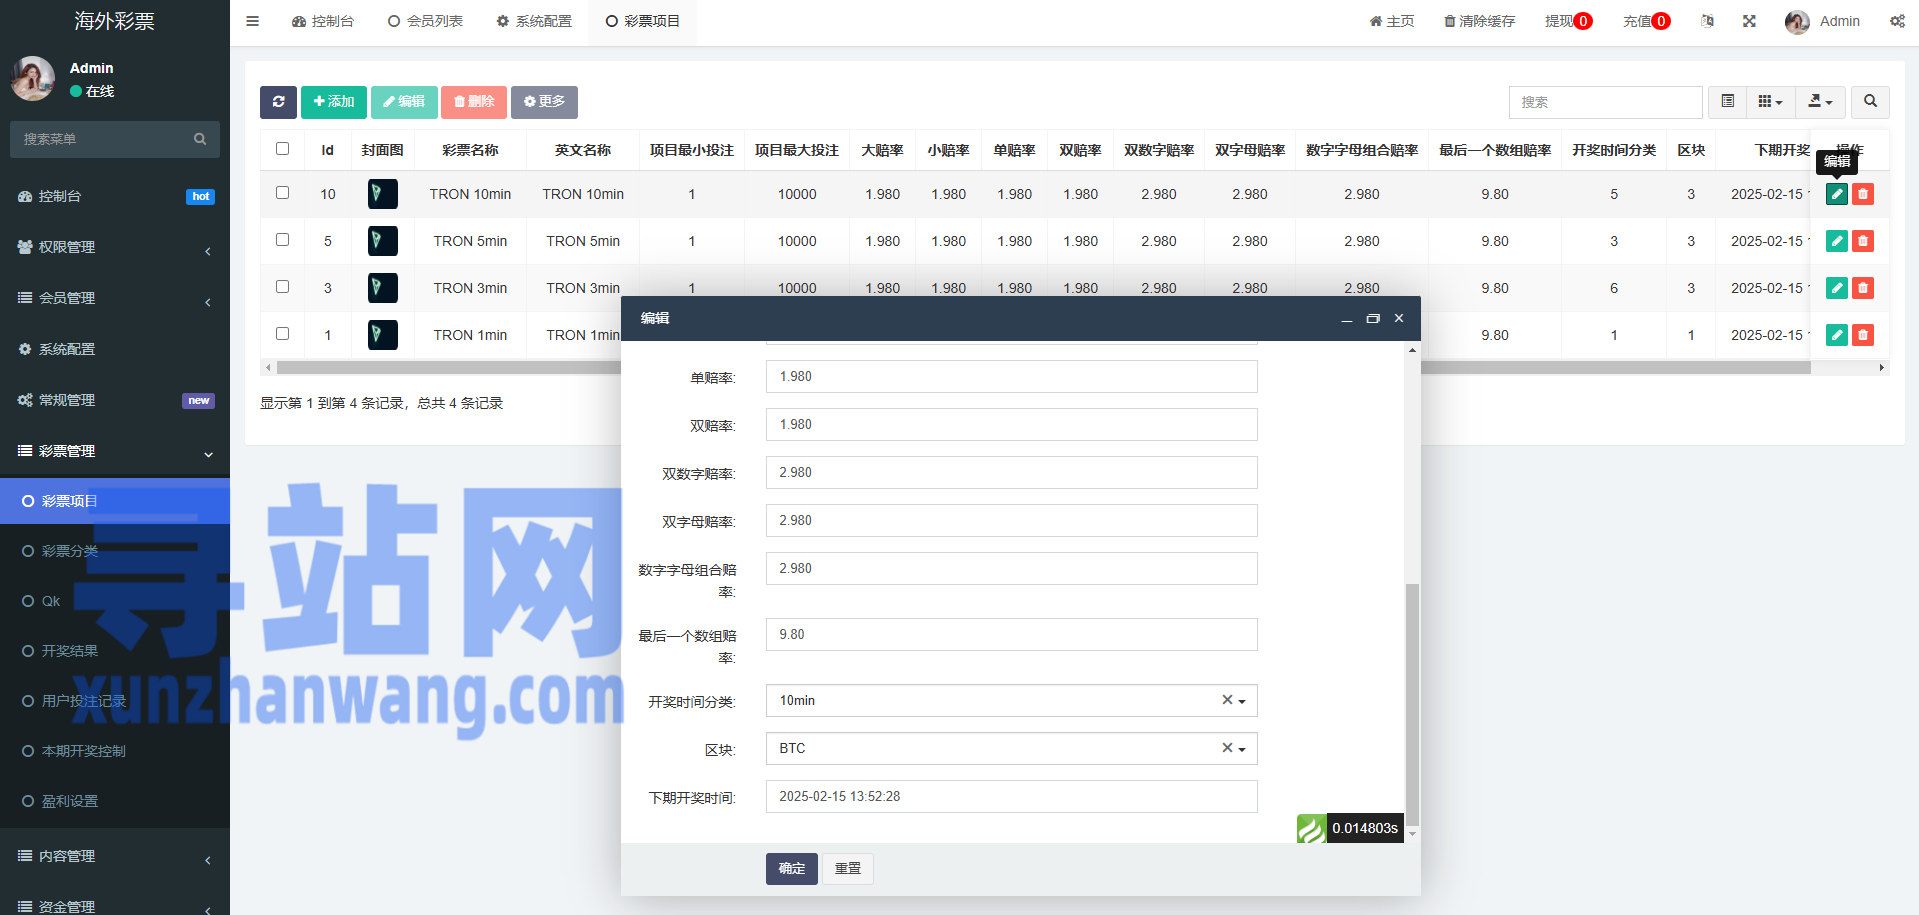
Task: Maximize the edit dialog
Action: point(1373,319)
